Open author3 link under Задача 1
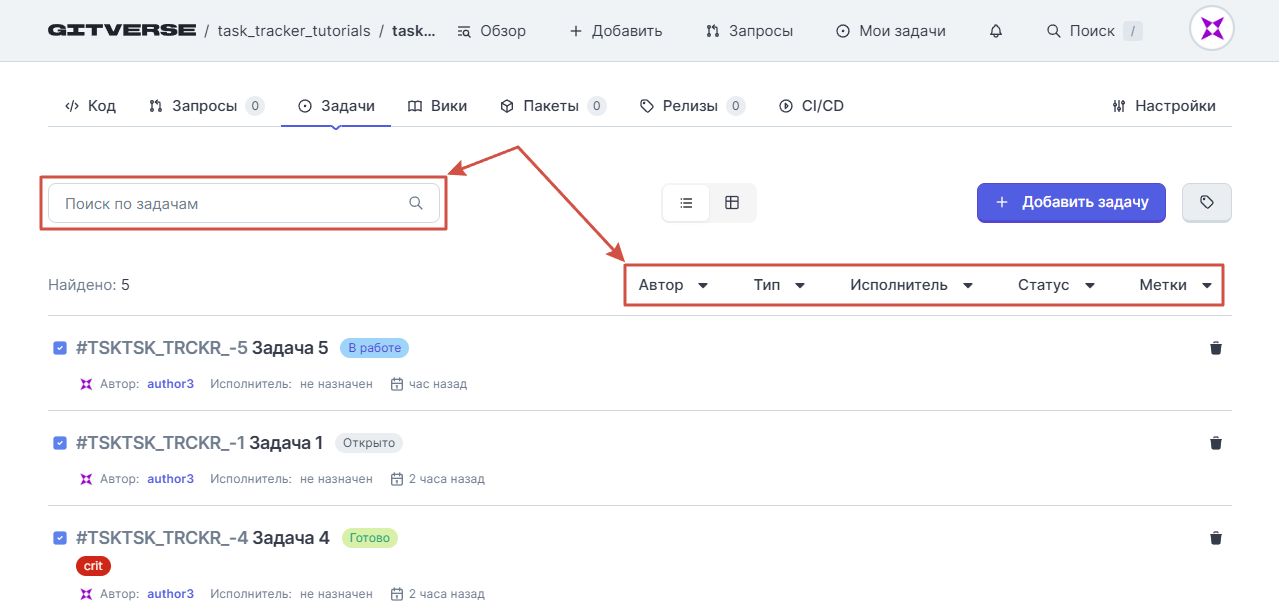1279x610 pixels. pos(171,479)
